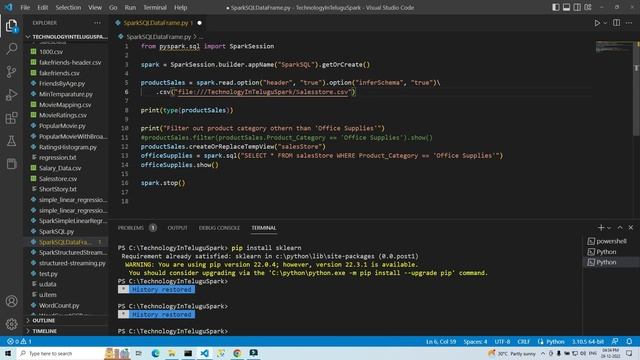Open editor More Actions ellipsis
Viewport: 640px width, 360px height.
pos(629,23)
